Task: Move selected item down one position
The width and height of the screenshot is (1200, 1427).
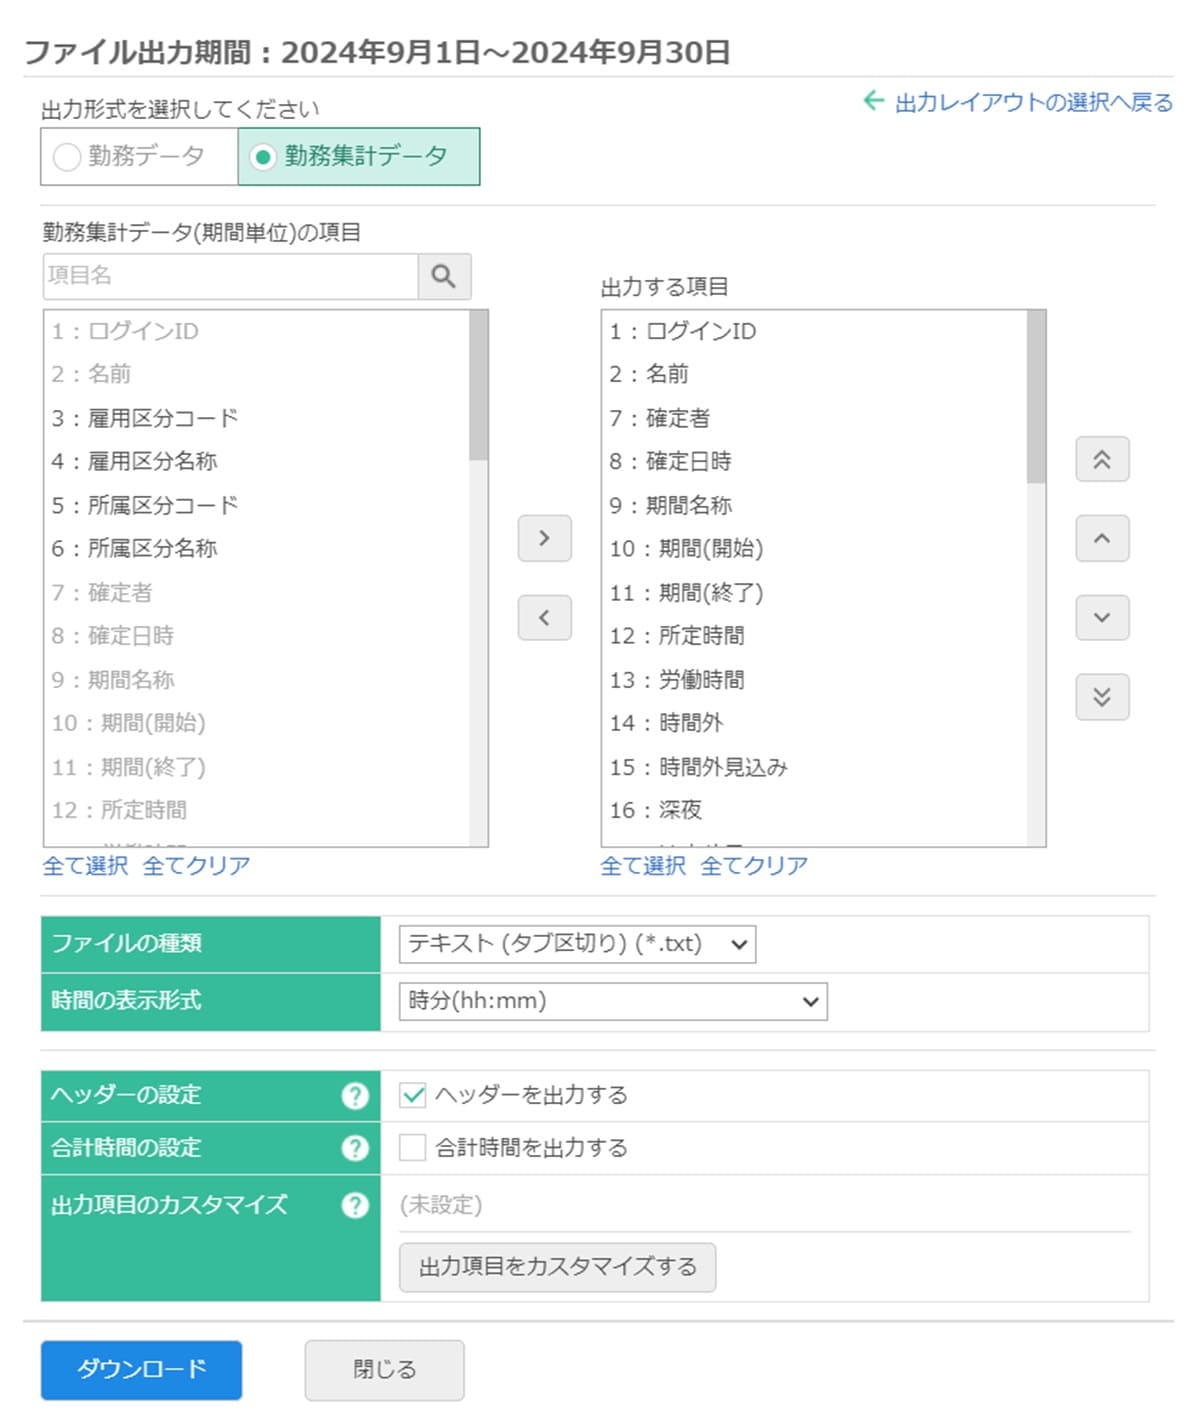Action: click(x=1102, y=617)
